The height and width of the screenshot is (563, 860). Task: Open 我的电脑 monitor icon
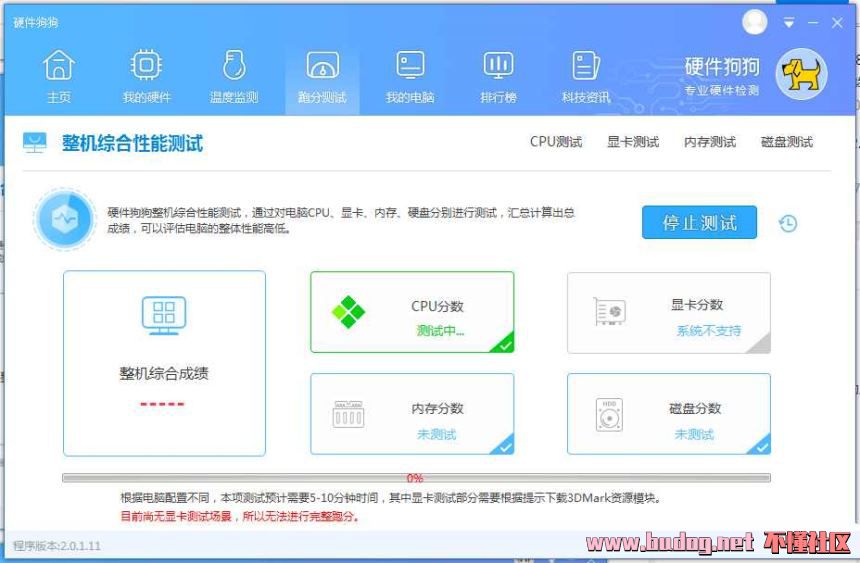pos(410,65)
